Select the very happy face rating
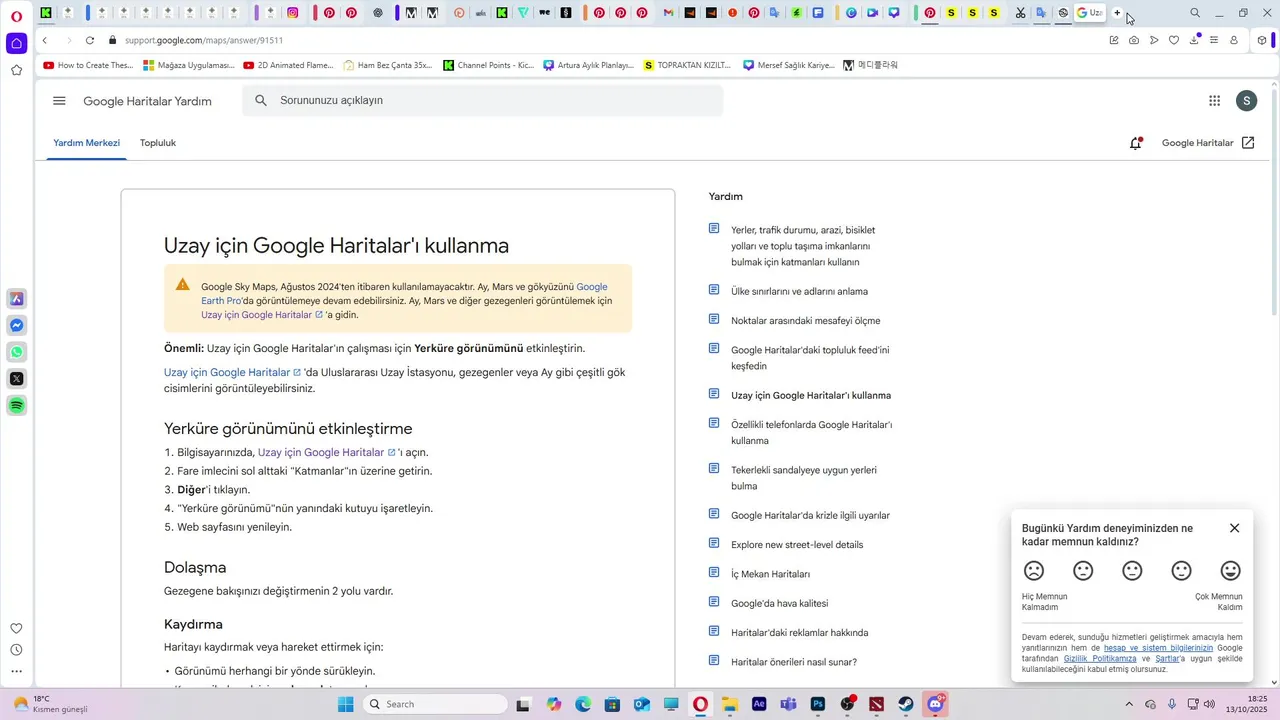 point(1231,571)
